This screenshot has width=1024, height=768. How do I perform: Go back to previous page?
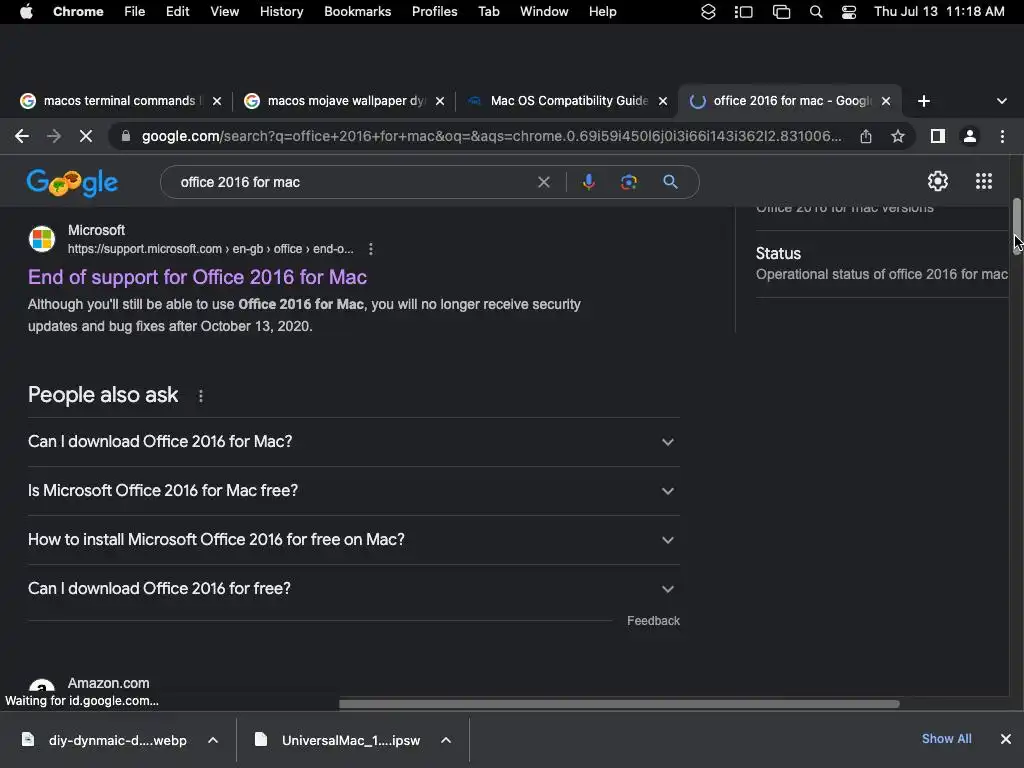(x=22, y=136)
